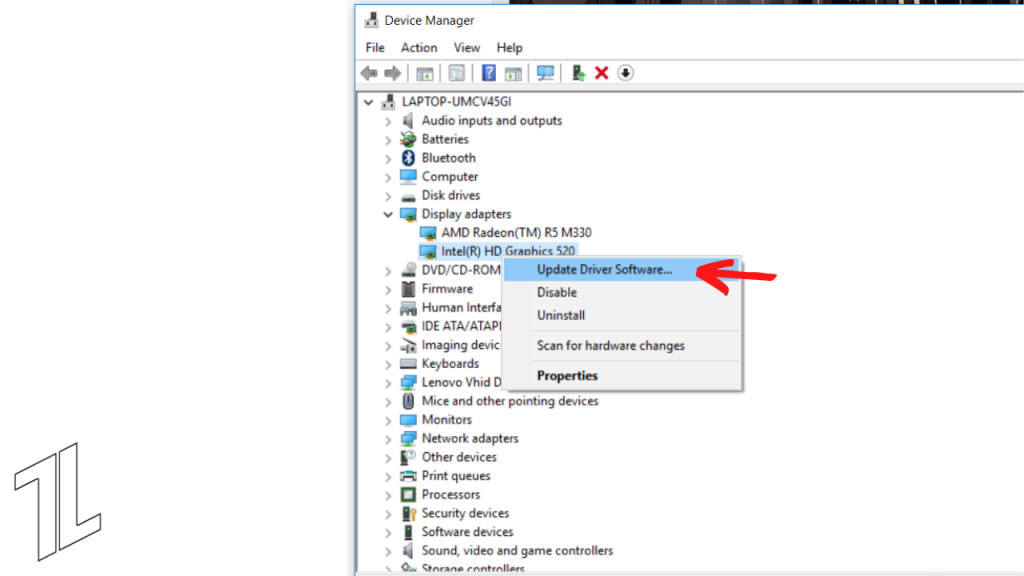The width and height of the screenshot is (1024, 576).
Task: Choose Update Driver Software from context menu
Action: 604,269
